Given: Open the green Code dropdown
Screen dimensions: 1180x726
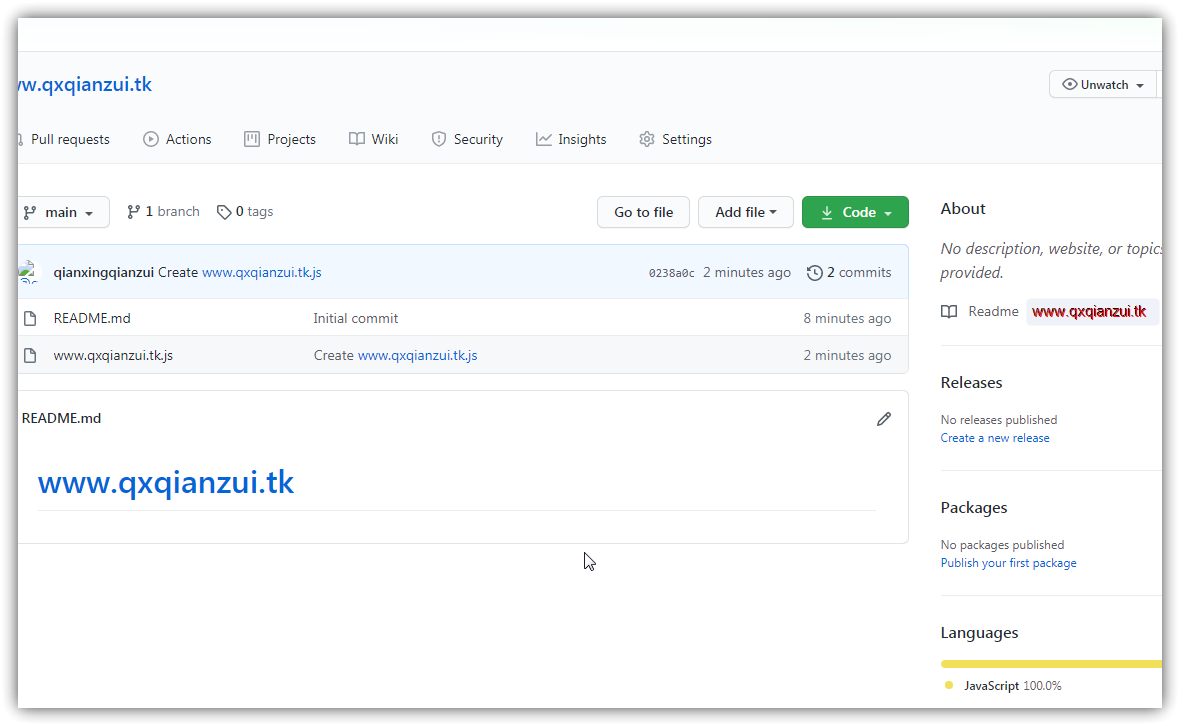Looking at the screenshot, I should point(855,212).
